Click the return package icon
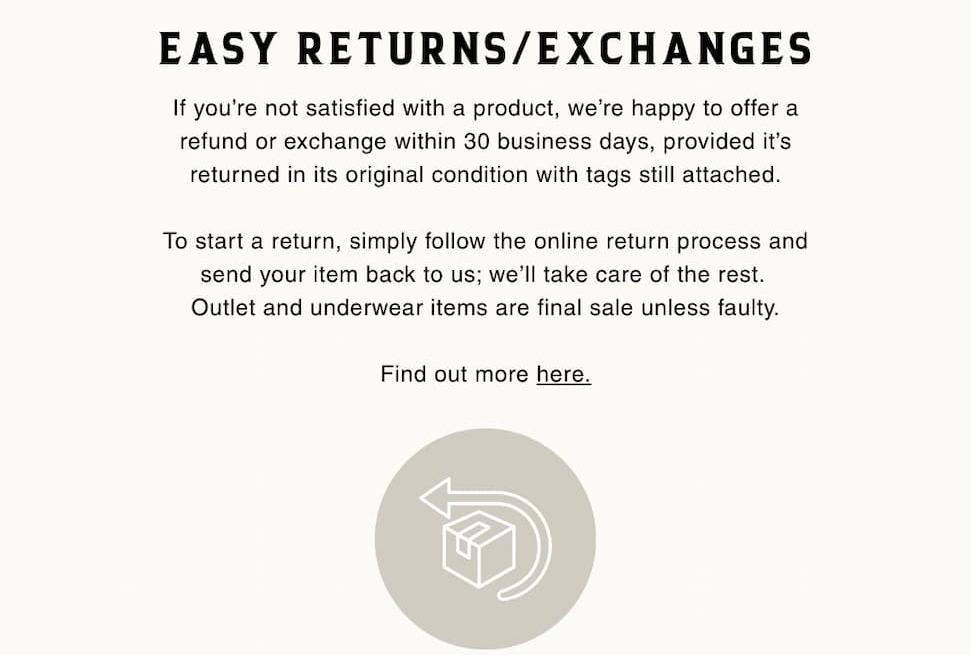 tap(485, 539)
